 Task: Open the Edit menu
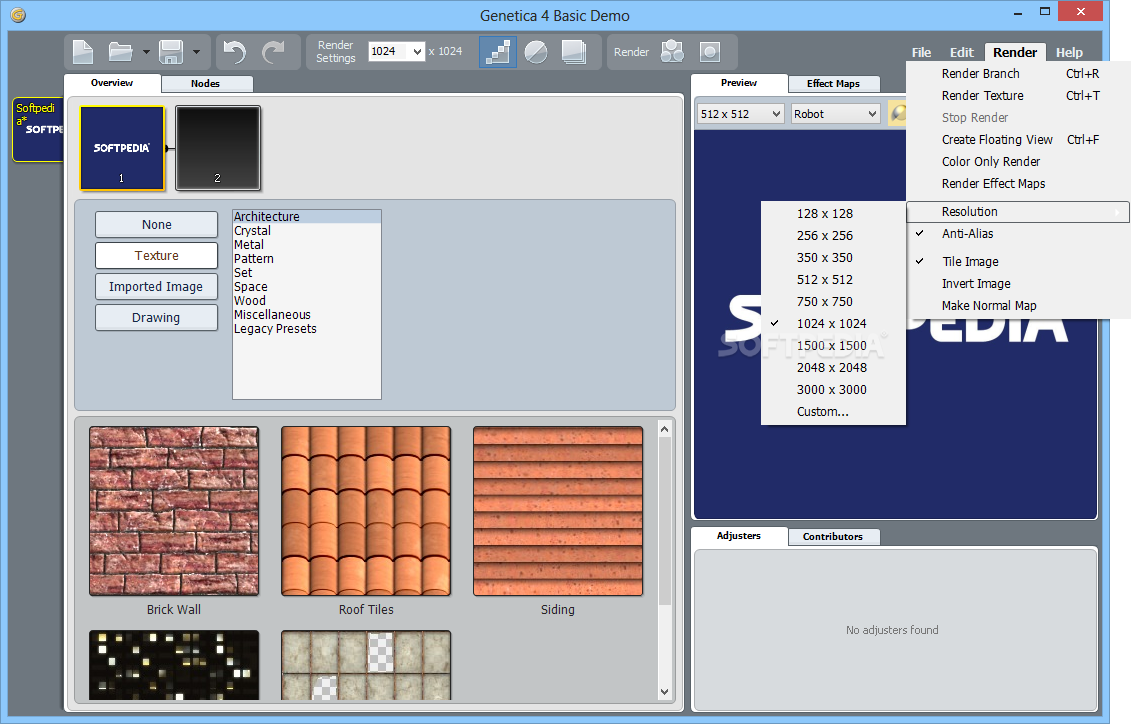click(961, 53)
